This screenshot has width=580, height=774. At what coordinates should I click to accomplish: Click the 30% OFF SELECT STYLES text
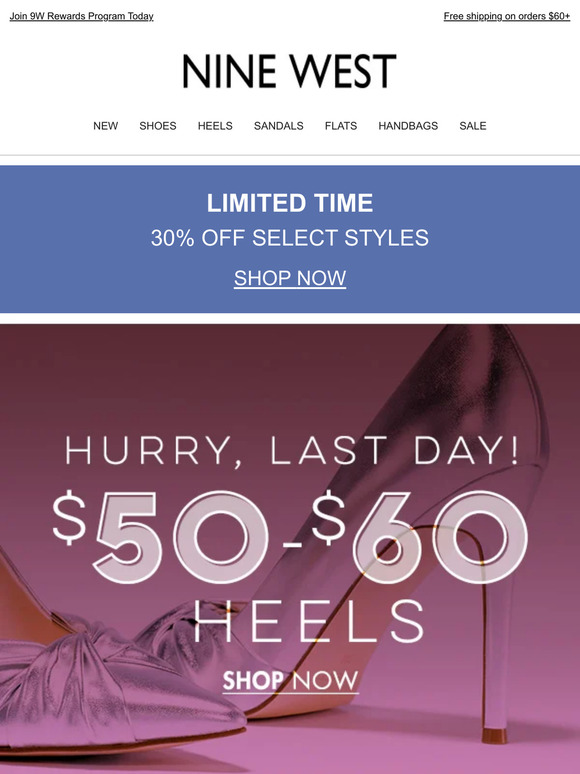[x=290, y=238]
